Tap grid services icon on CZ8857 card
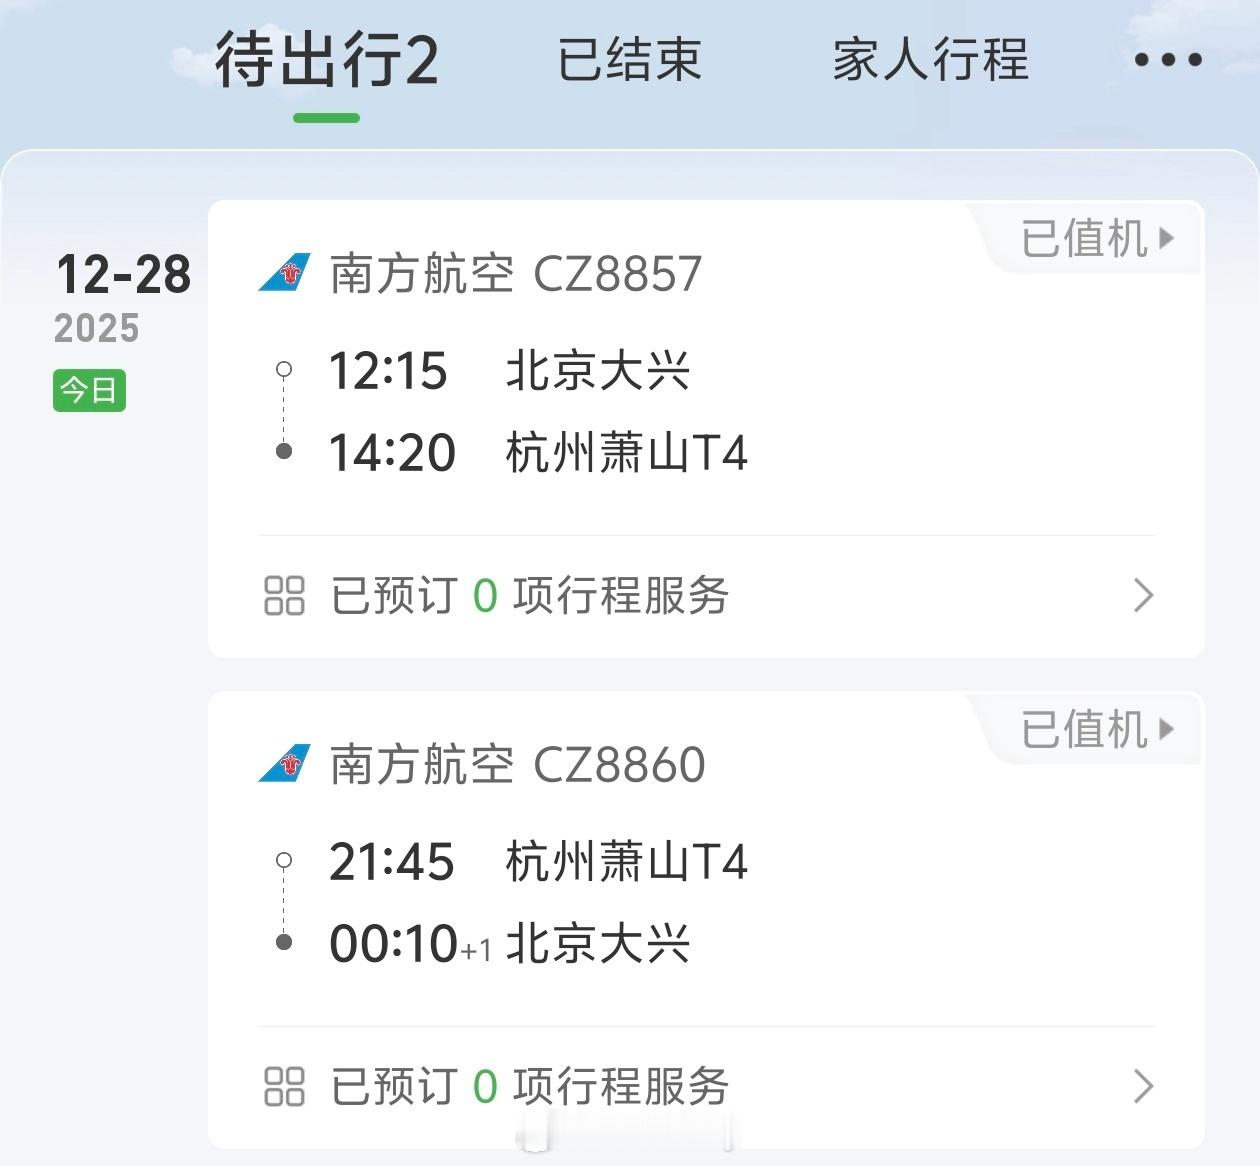 click(x=284, y=595)
